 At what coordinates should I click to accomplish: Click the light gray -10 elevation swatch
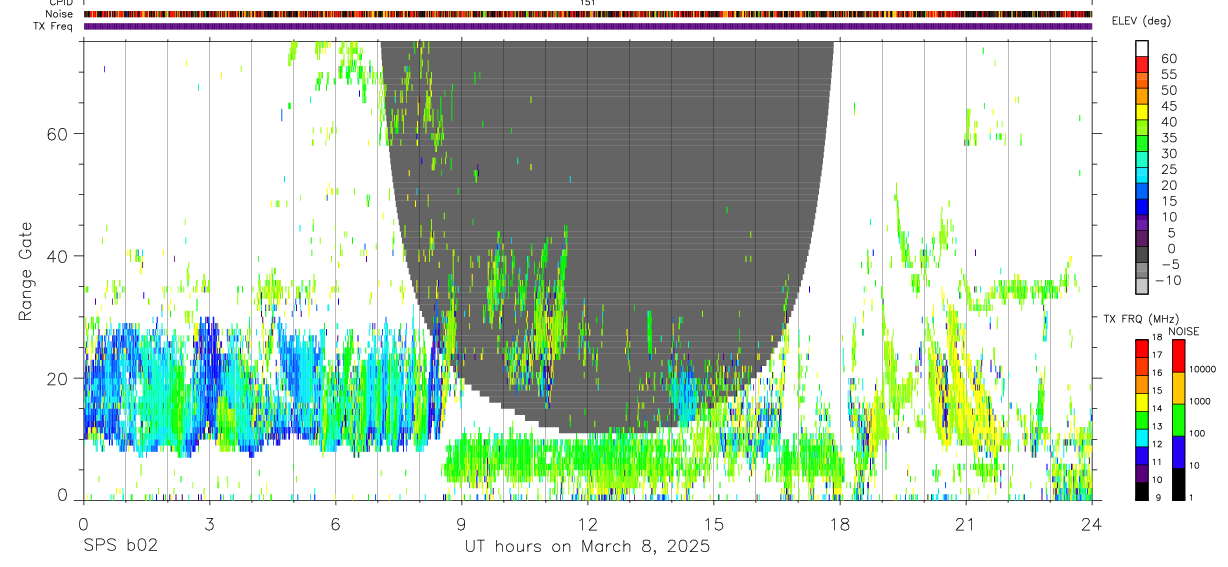pyautogui.click(x=1141, y=287)
